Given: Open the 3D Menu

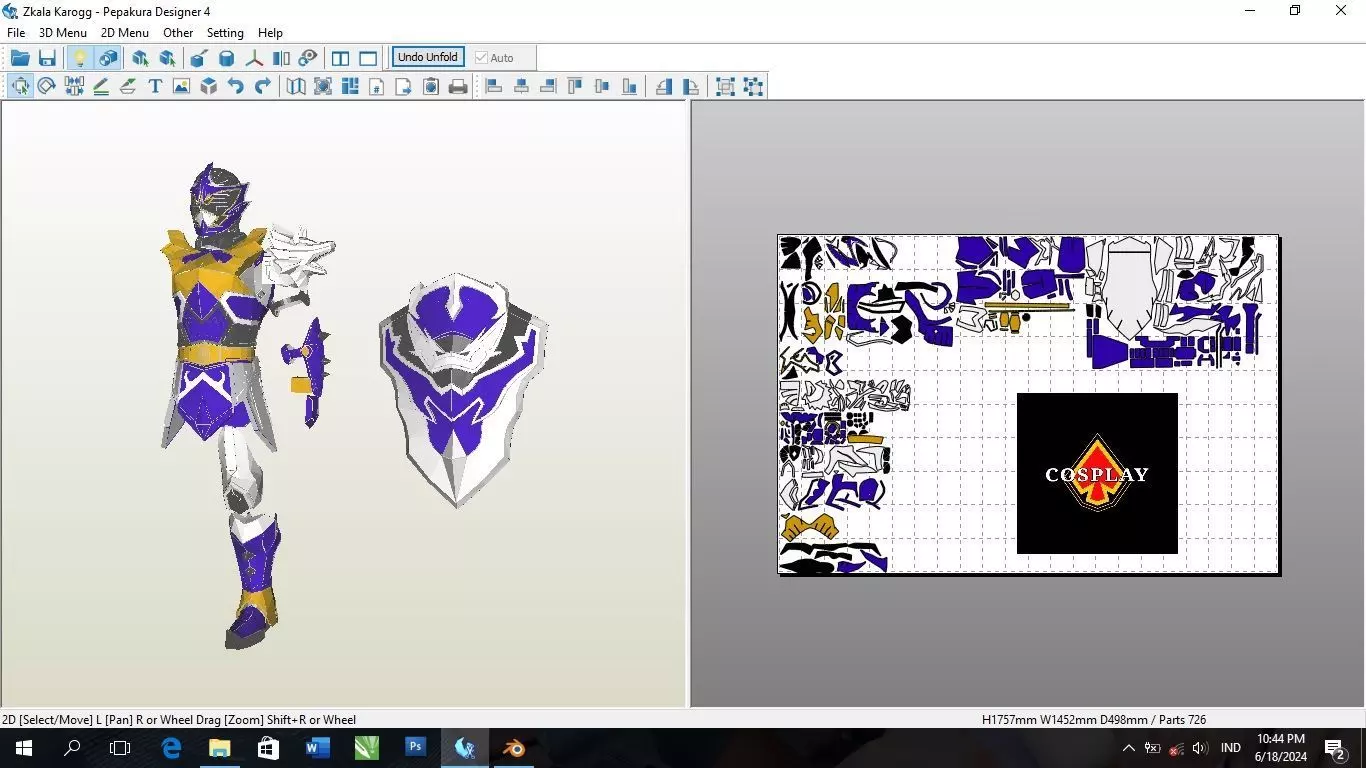Looking at the screenshot, I should tap(63, 33).
